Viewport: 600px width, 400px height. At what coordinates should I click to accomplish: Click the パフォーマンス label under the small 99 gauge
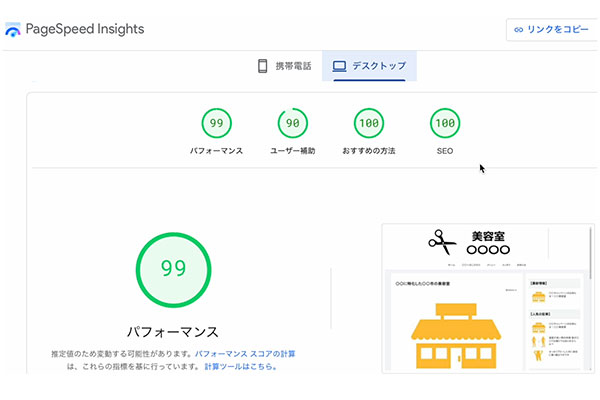pyautogui.click(x=216, y=150)
